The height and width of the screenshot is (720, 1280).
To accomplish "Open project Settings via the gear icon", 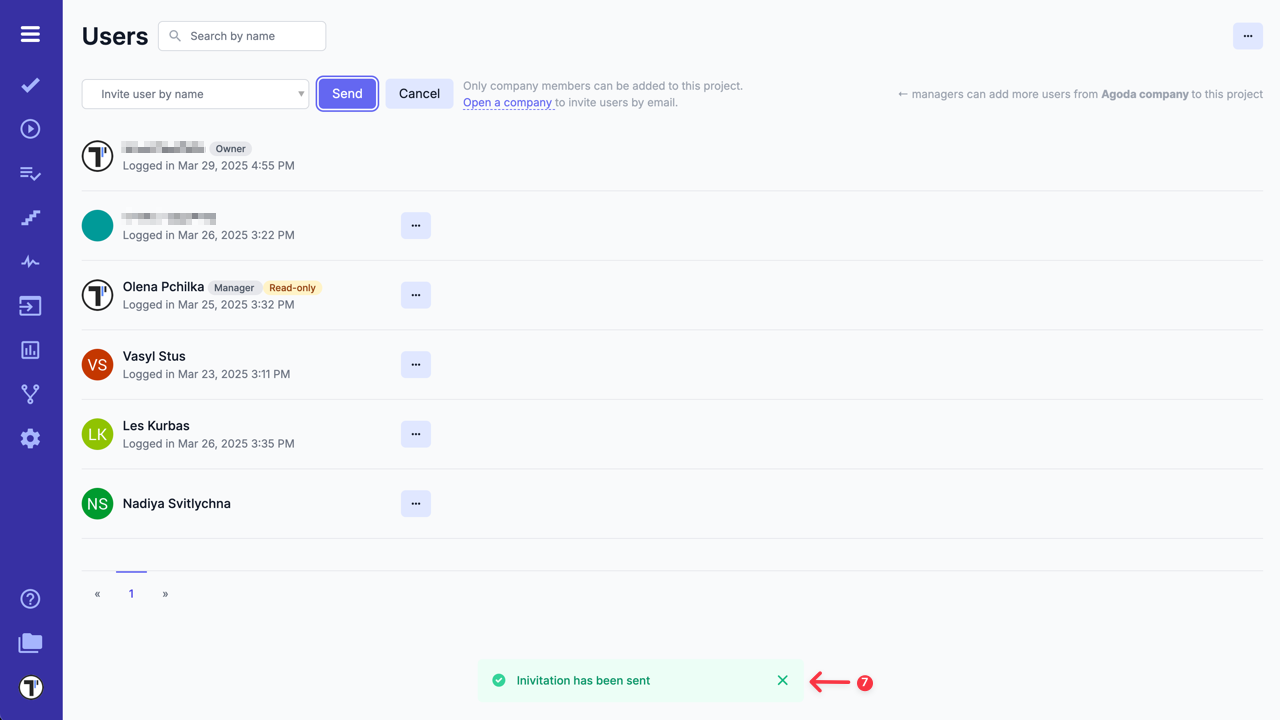I will click(x=30, y=438).
